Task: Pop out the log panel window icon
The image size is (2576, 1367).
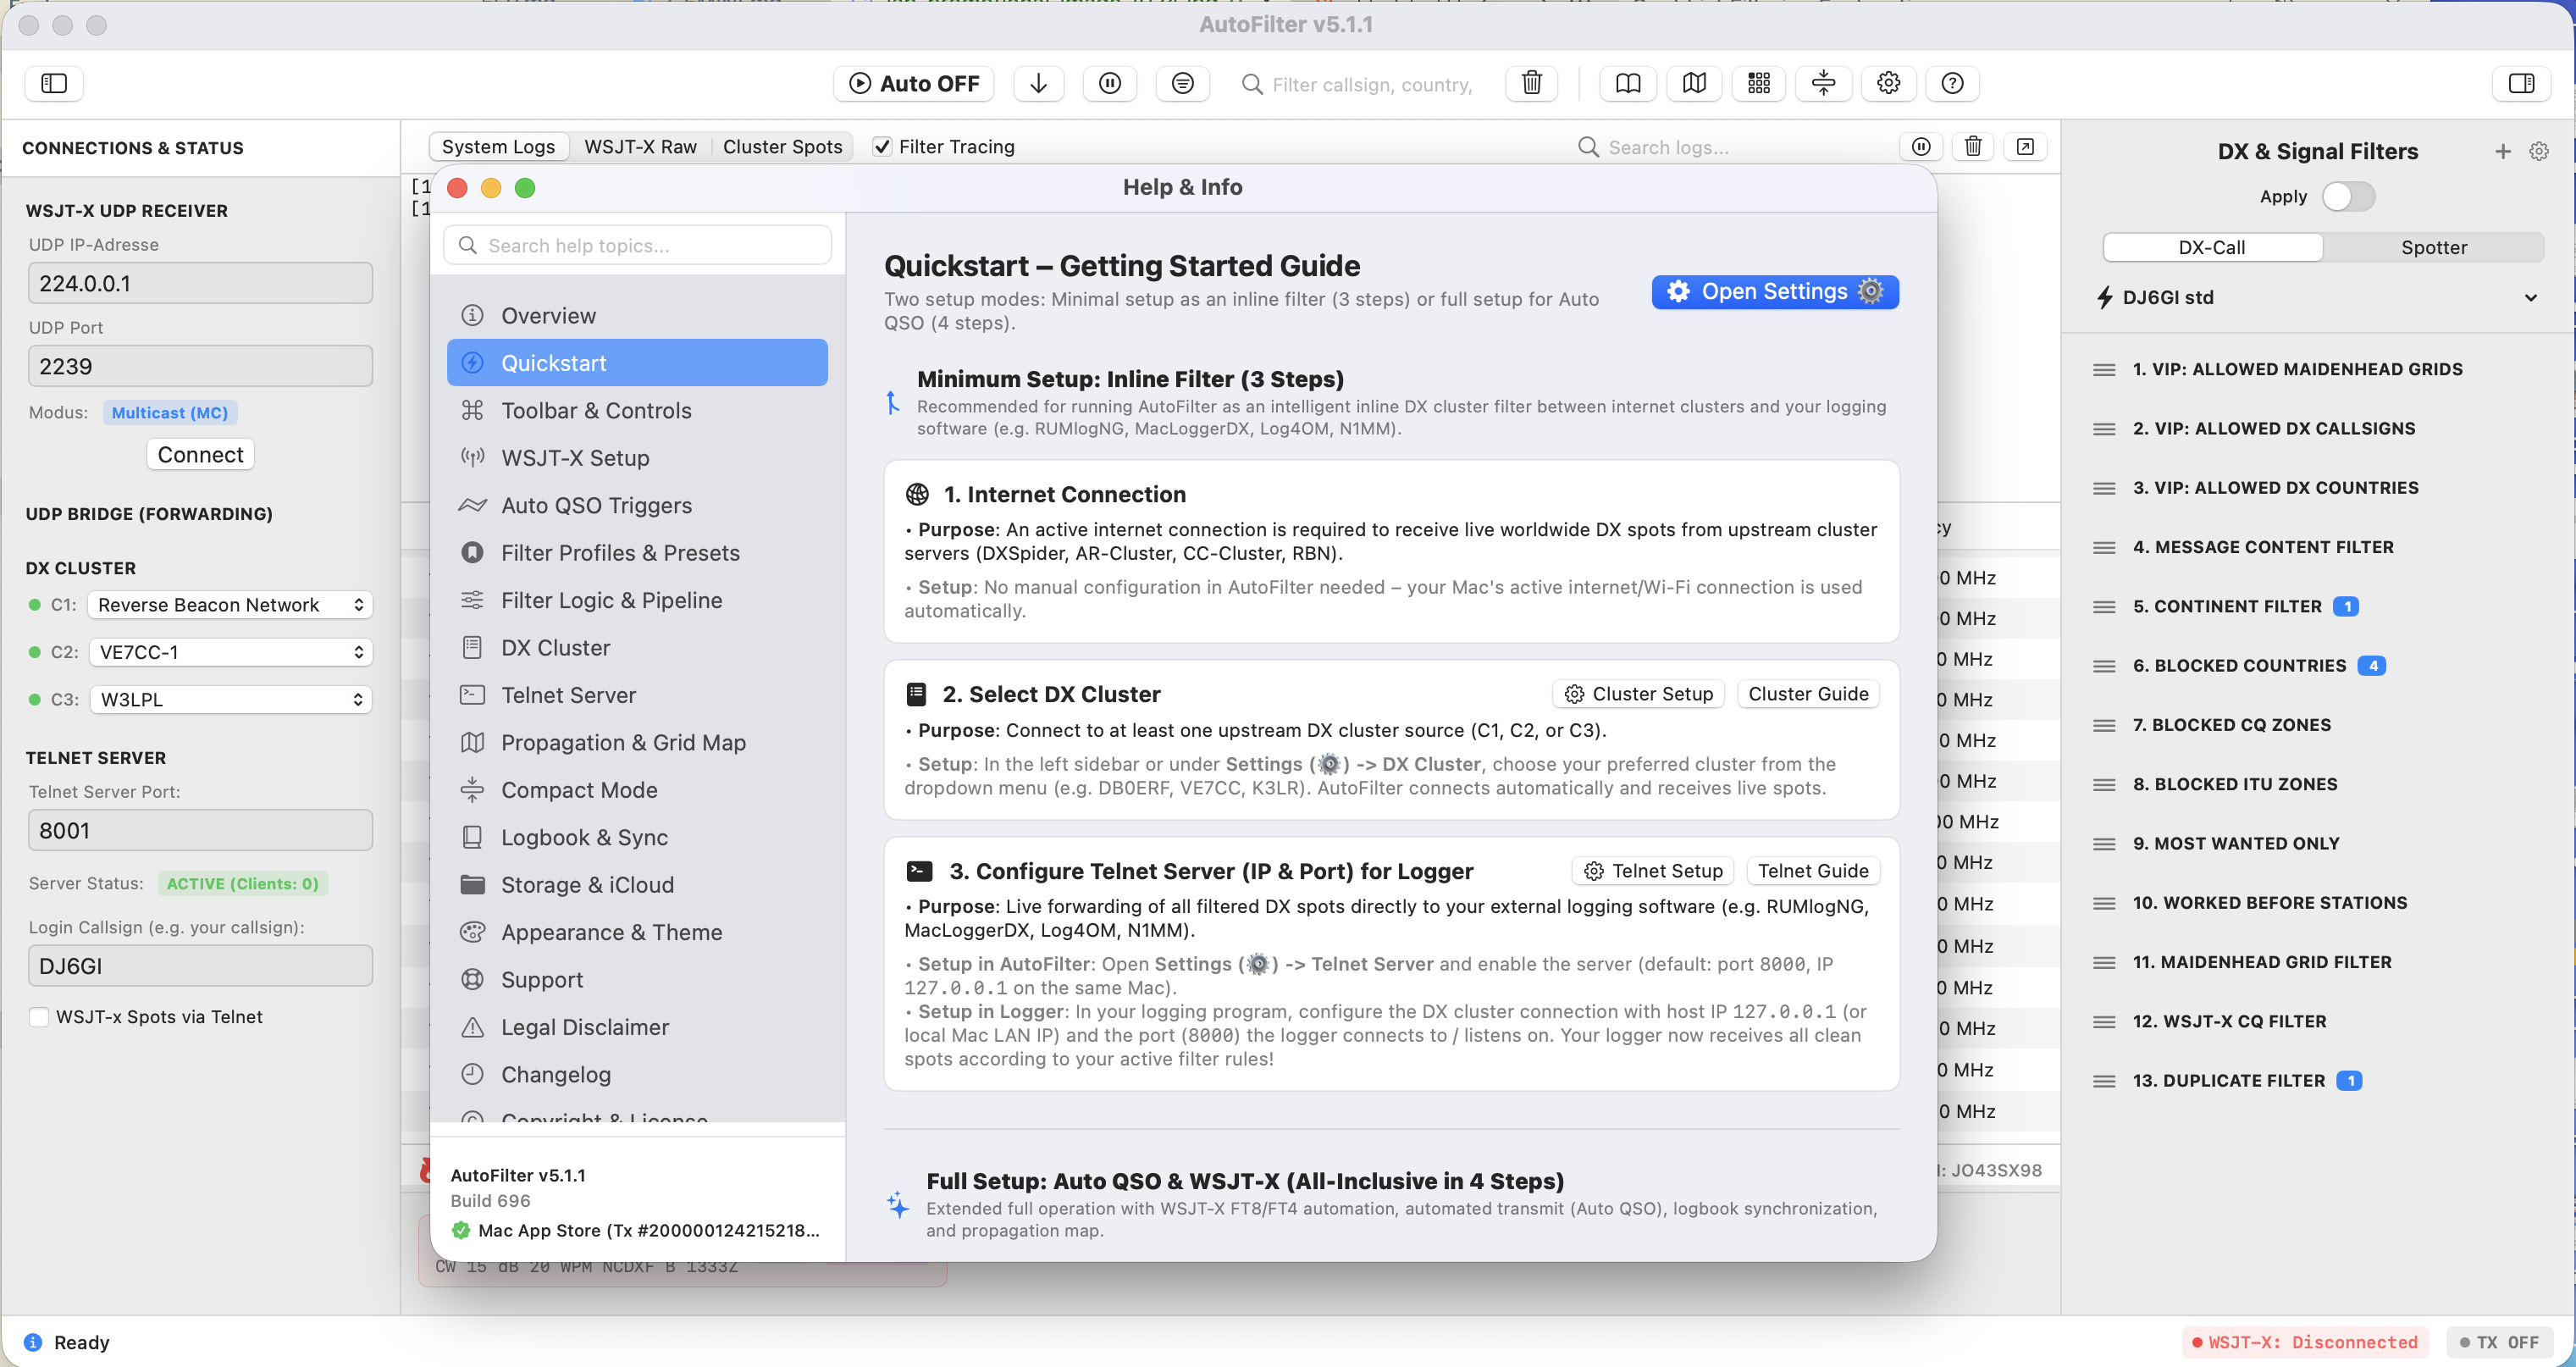Action: coord(2025,147)
